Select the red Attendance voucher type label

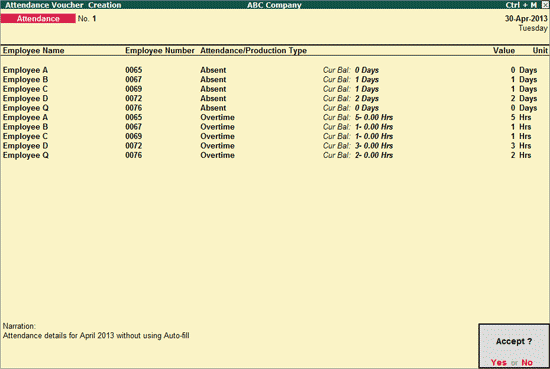click(38, 19)
